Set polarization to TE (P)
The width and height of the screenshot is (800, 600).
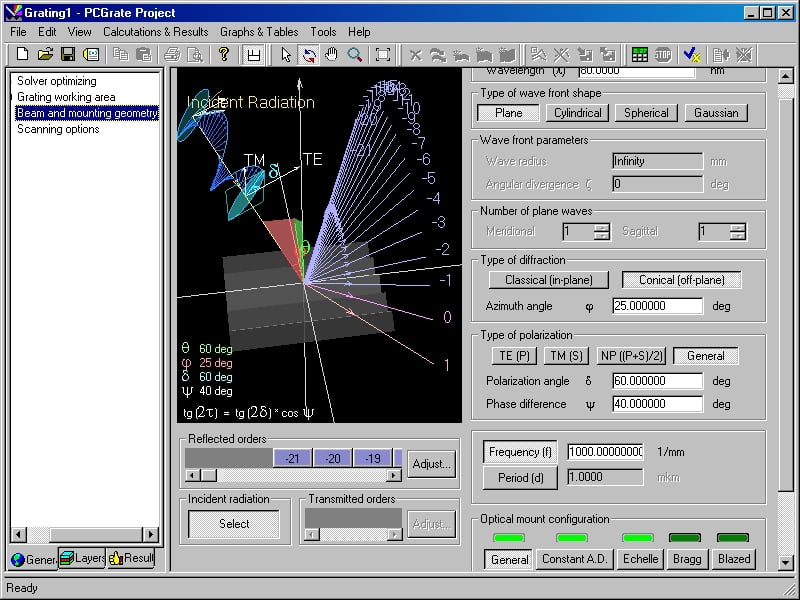(514, 356)
